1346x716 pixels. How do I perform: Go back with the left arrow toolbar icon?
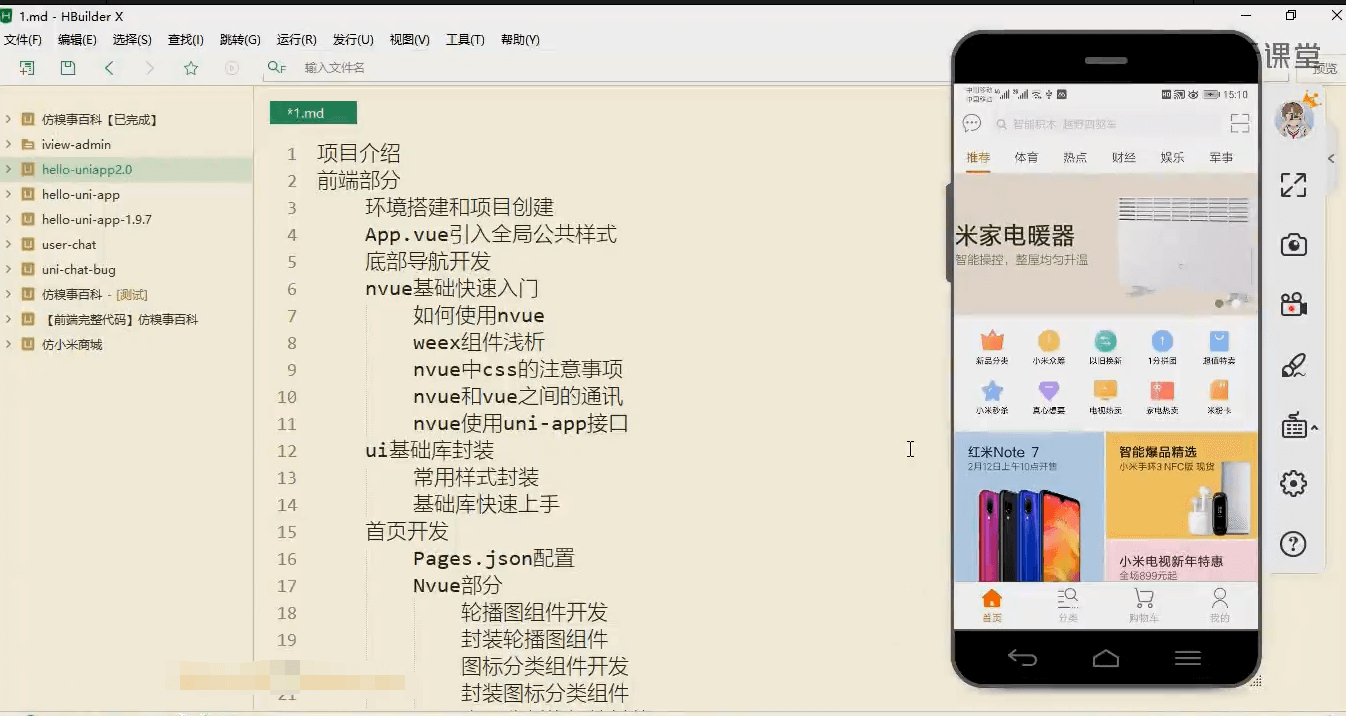click(x=109, y=68)
